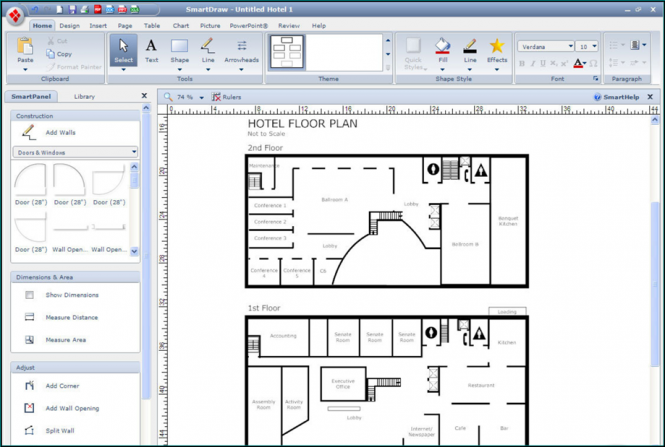Toggle Show Dimensions option
The width and height of the screenshot is (665, 447).
click(29, 295)
